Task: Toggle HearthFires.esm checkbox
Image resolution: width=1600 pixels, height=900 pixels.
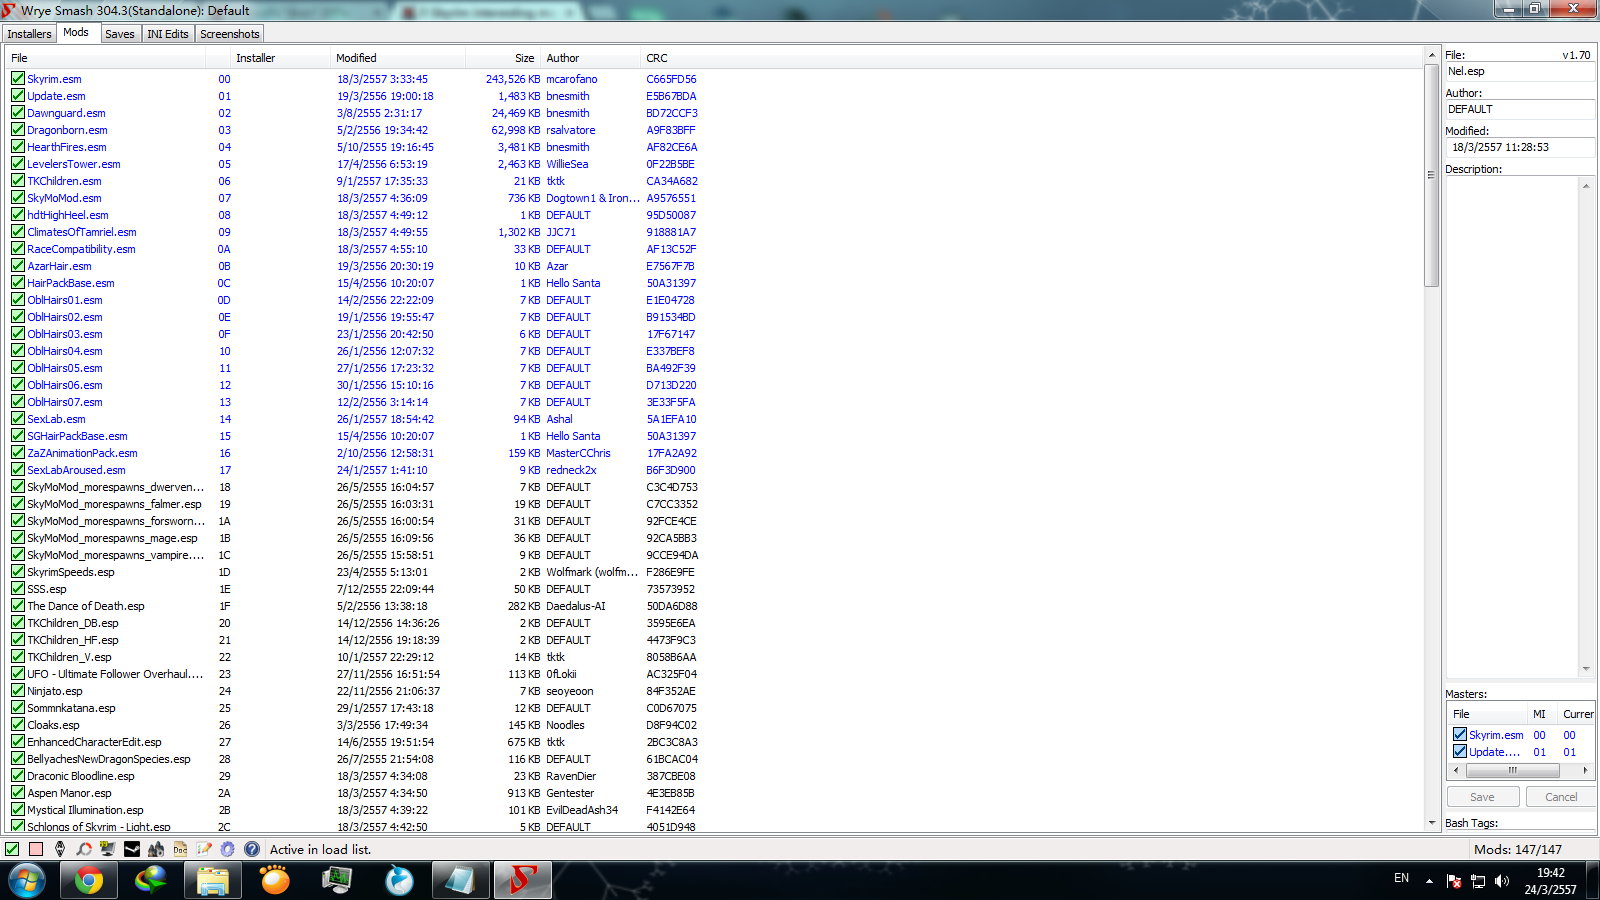Action: [x=18, y=146]
